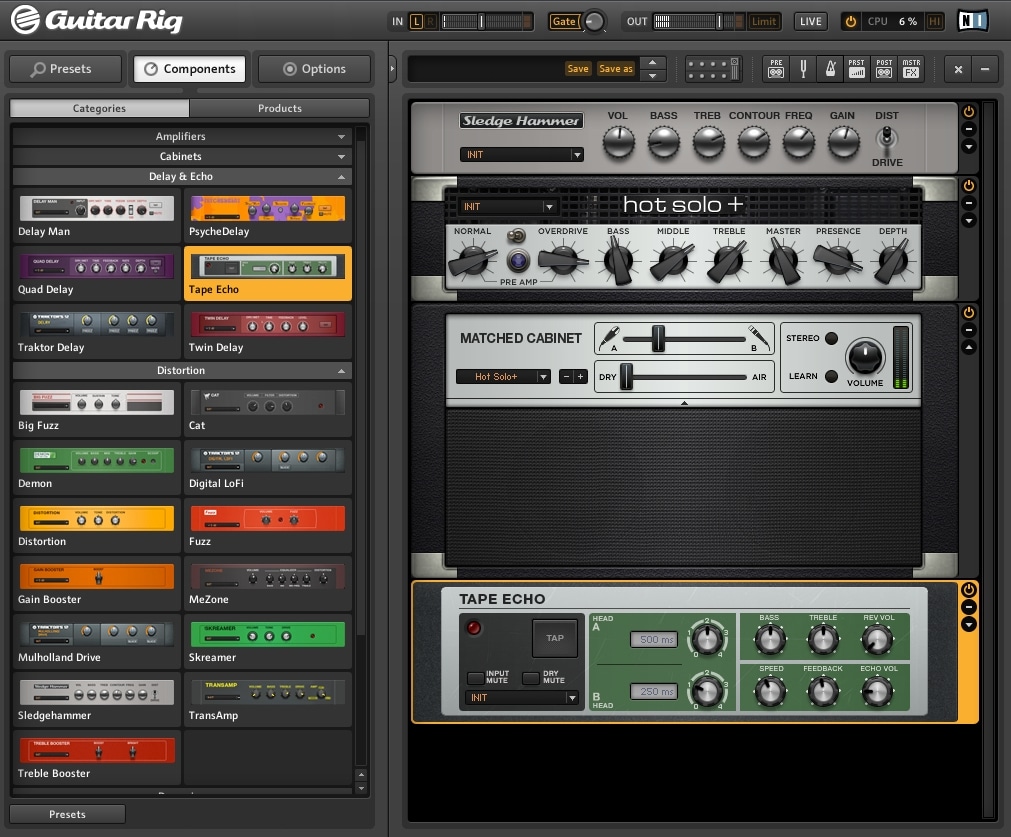The width and height of the screenshot is (1011, 837).
Task: Click the bottom Presets button
Action: (x=67, y=814)
